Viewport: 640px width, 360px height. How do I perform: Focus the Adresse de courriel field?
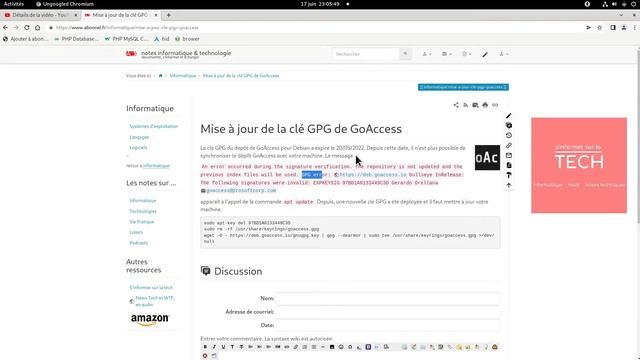[x=387, y=312]
